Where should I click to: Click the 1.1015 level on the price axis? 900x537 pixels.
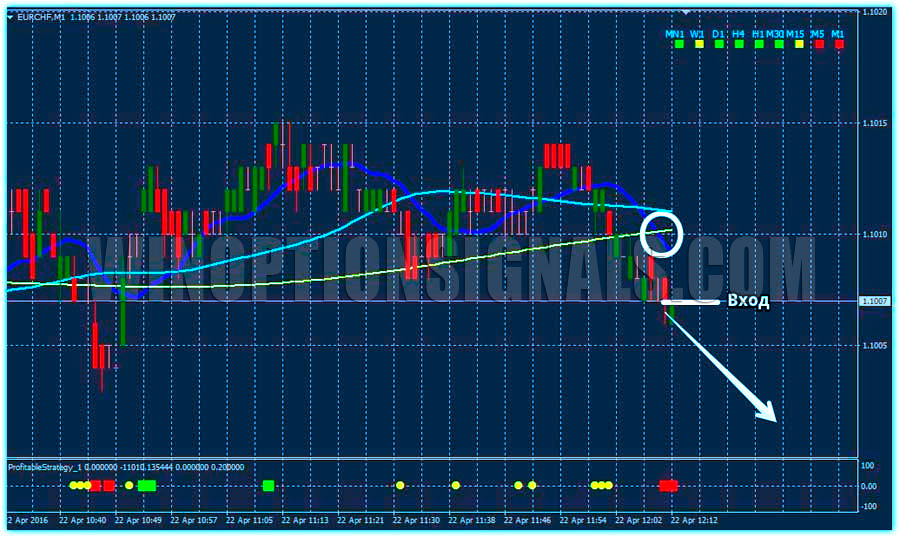[875, 123]
